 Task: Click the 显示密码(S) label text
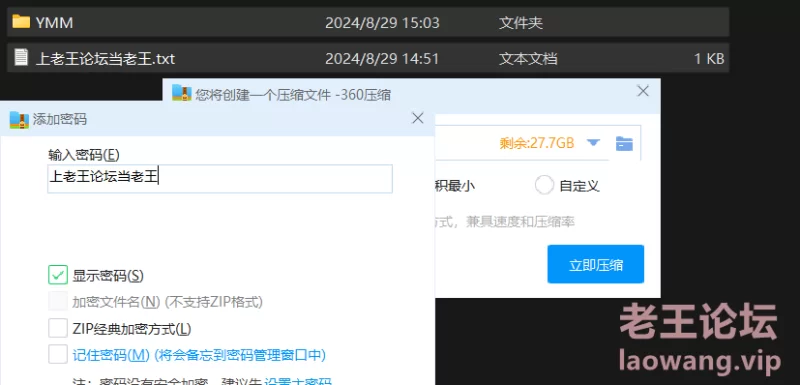[108, 276]
